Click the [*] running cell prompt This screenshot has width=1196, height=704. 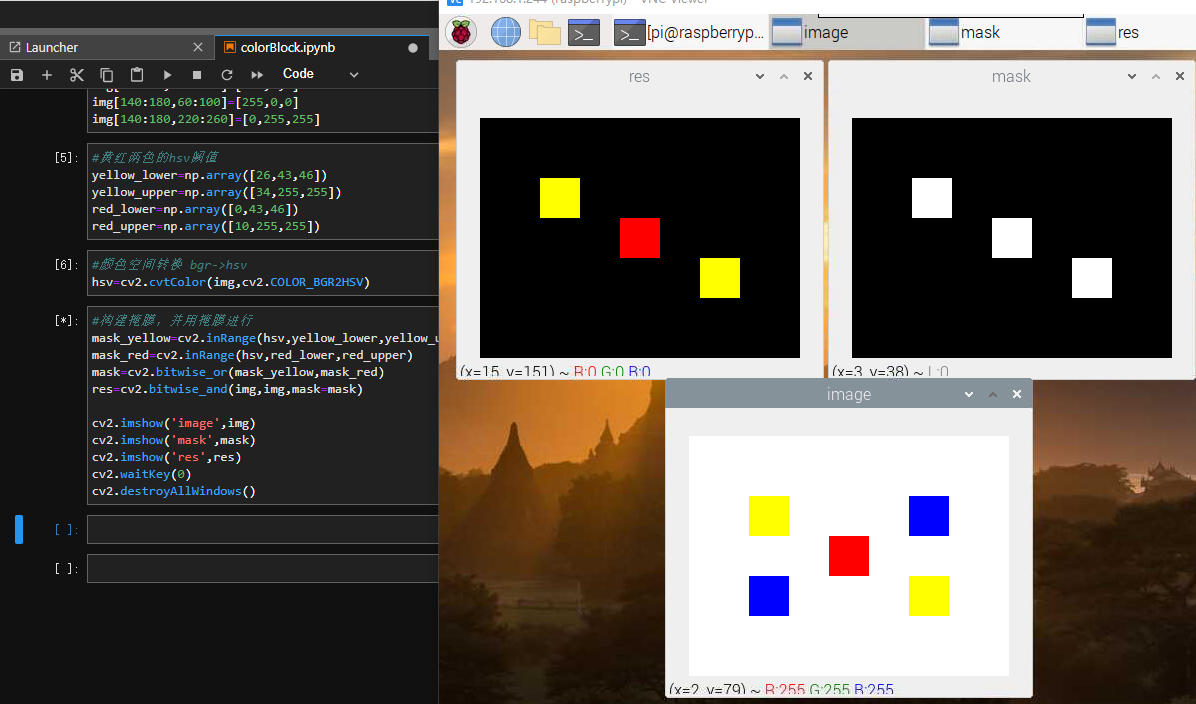click(66, 320)
